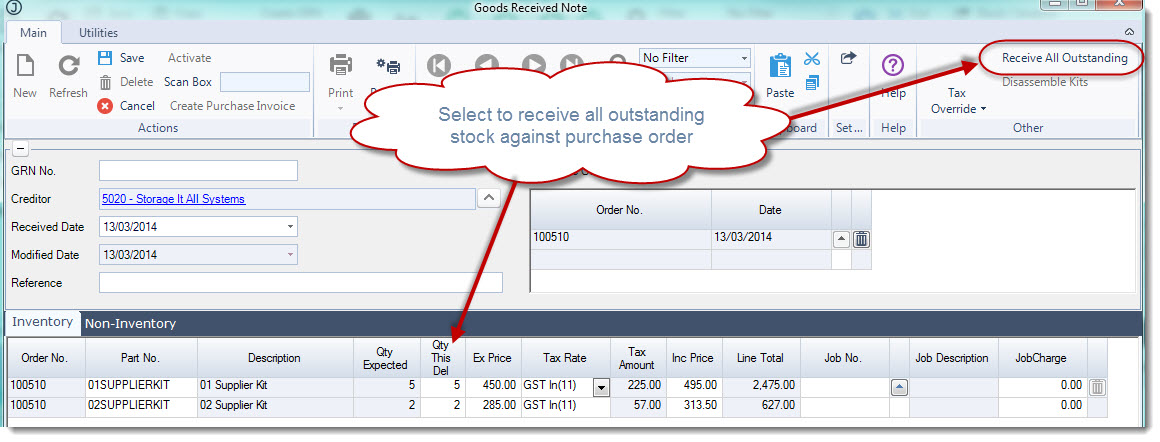Click the Line Total column header
The image size is (1160, 442).
(761, 358)
